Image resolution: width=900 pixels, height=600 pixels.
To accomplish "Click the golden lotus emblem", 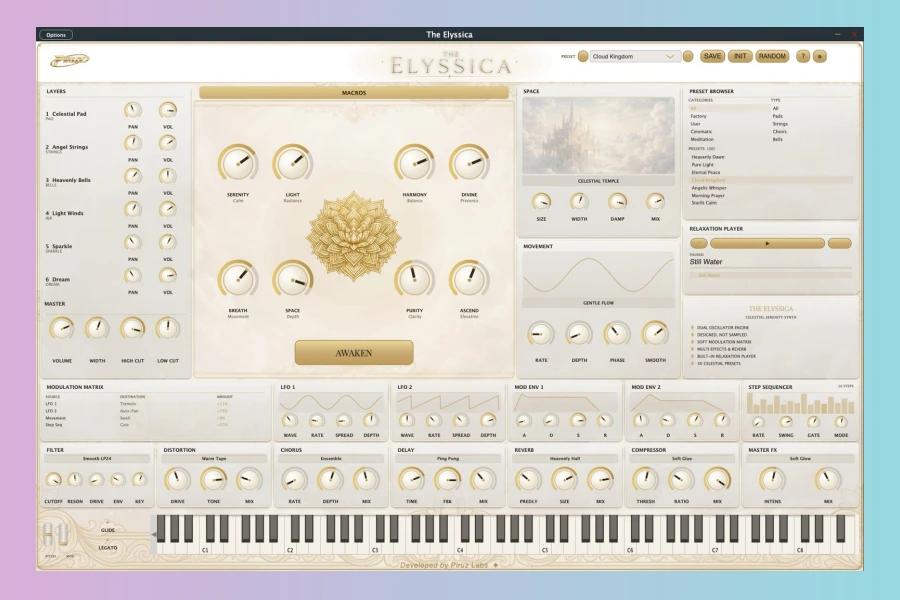I will 354,236.
